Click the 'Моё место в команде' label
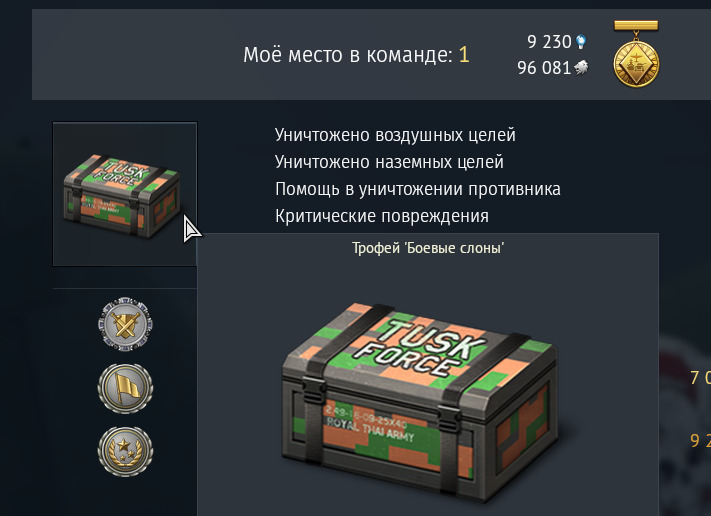The image size is (711, 516). [348, 55]
